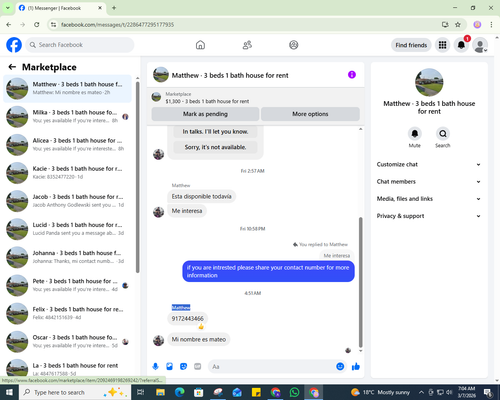
Task: Click the conversation list scrollbar
Action: (x=137, y=177)
